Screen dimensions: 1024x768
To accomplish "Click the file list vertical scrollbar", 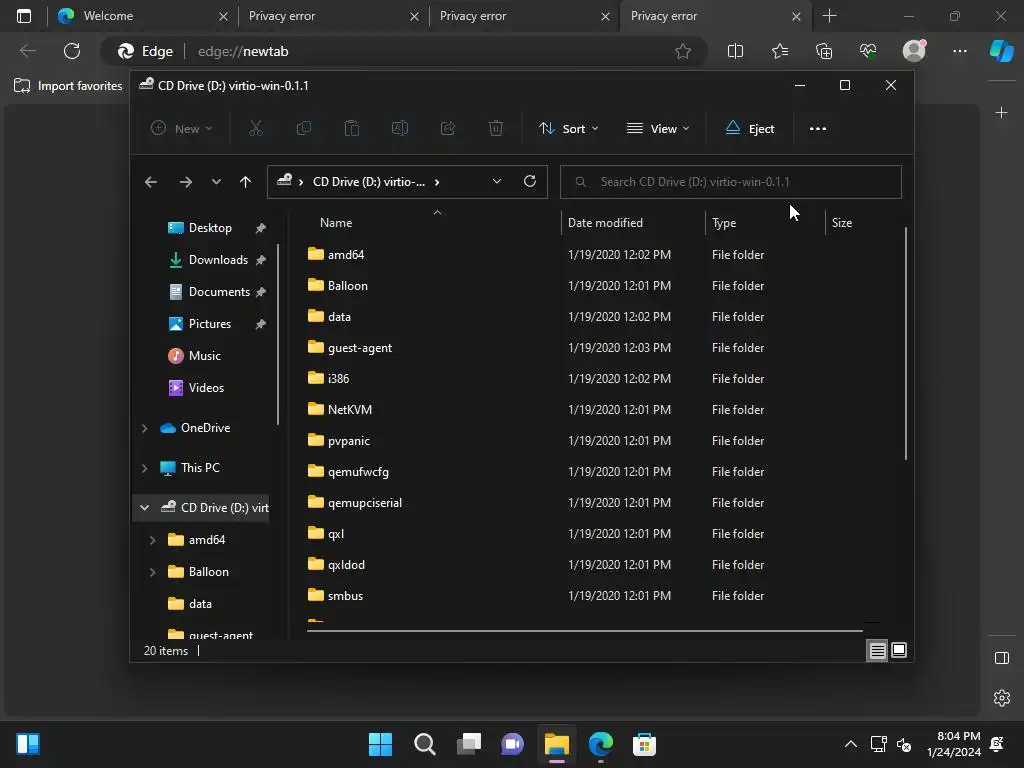I will [906, 344].
